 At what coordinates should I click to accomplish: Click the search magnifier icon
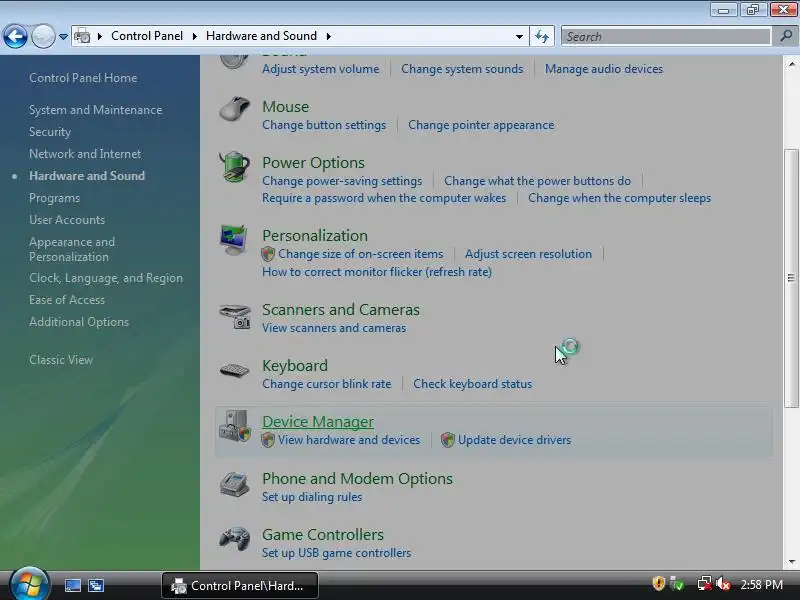point(786,36)
